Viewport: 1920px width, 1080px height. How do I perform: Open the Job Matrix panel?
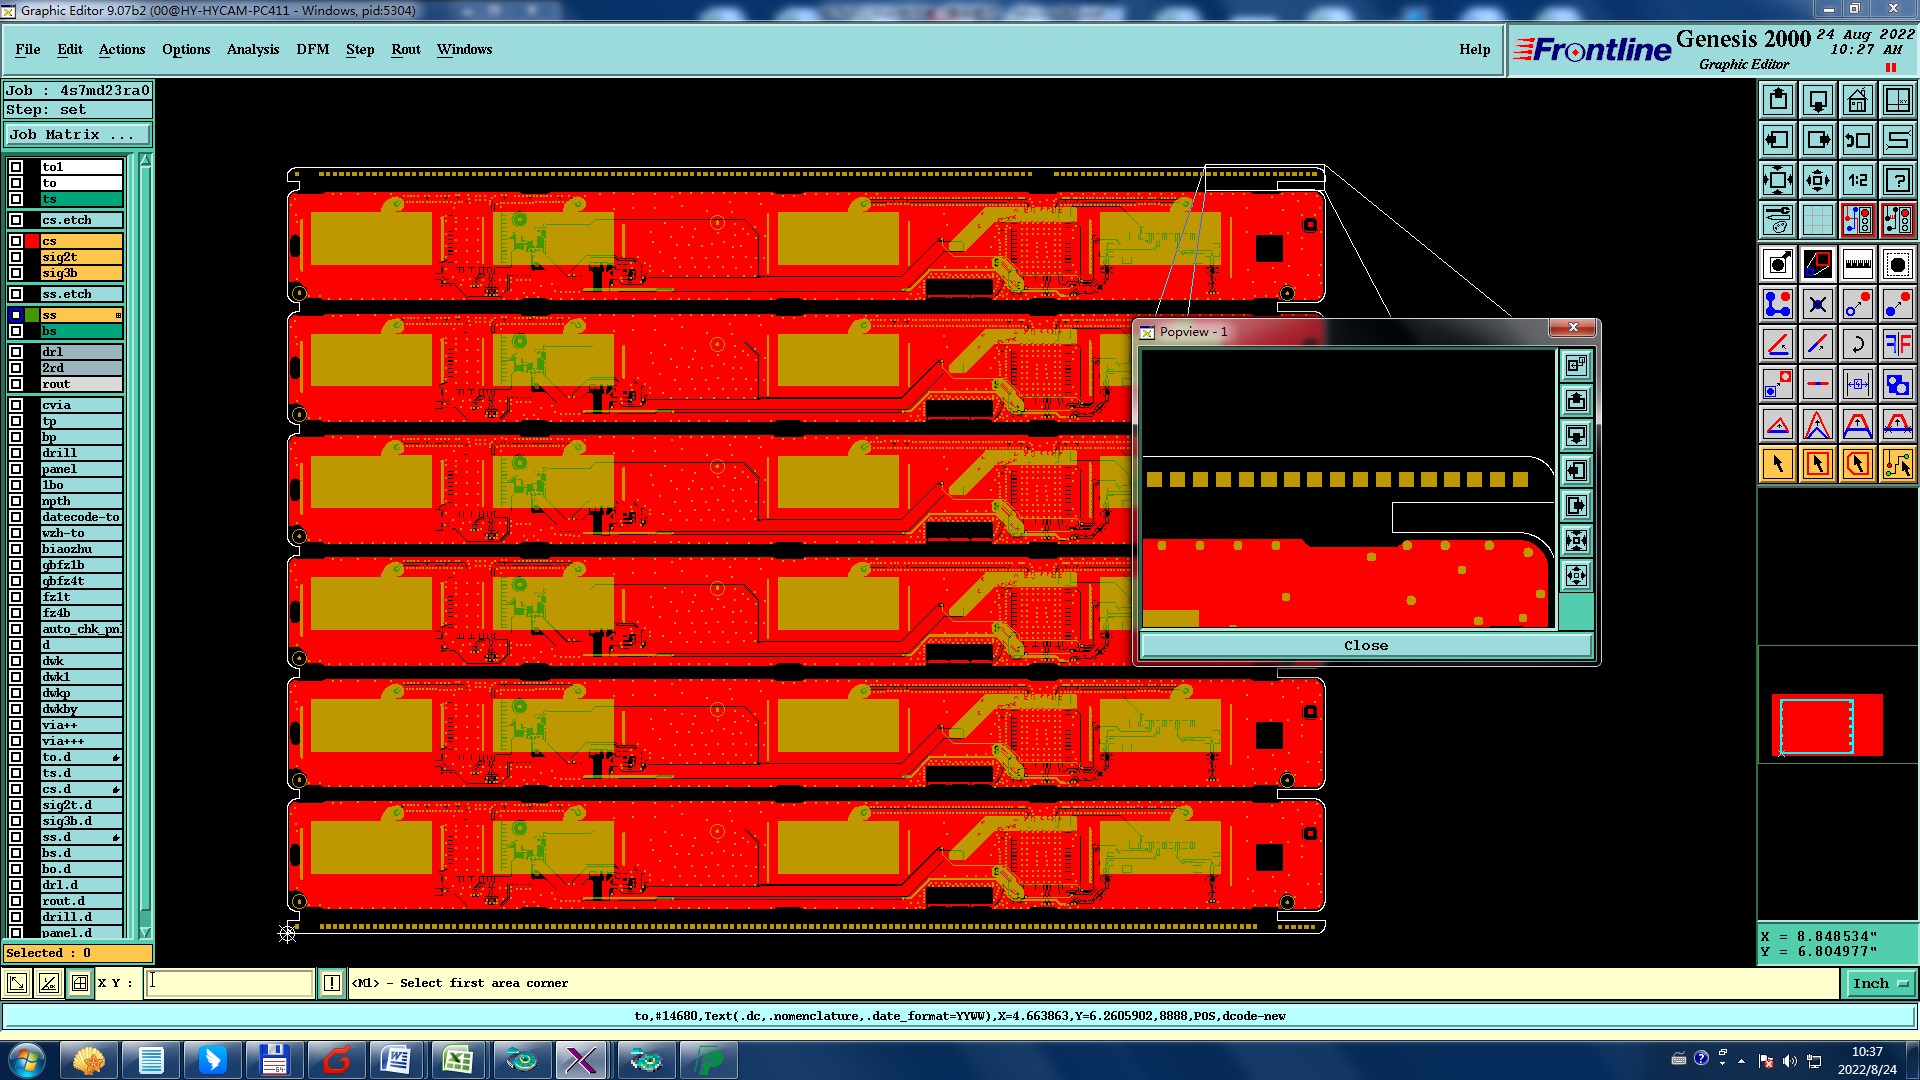tap(78, 134)
